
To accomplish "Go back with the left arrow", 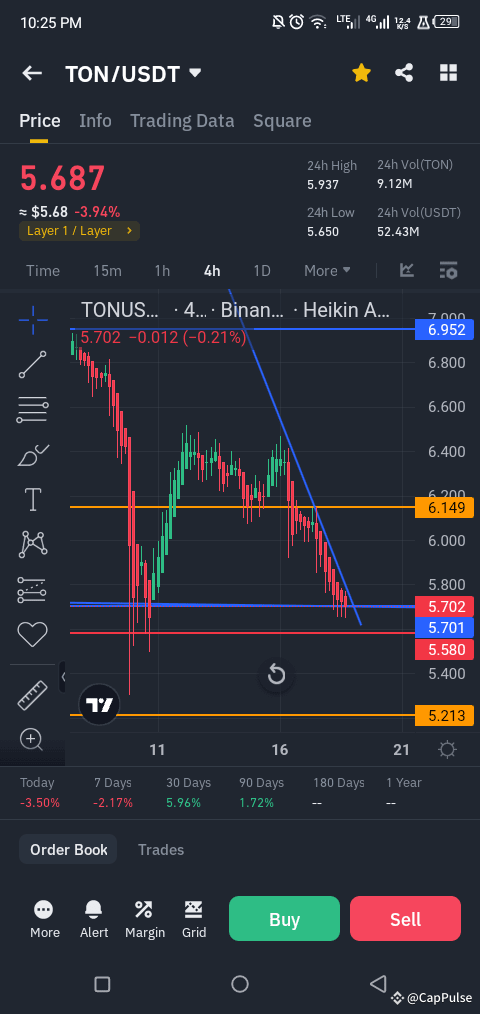I will point(32,73).
